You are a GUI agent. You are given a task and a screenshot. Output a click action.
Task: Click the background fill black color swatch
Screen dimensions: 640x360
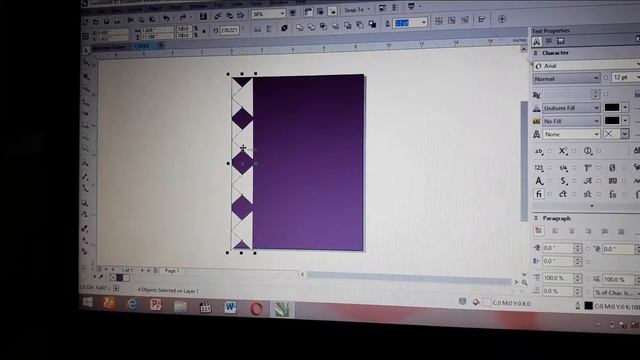point(611,120)
